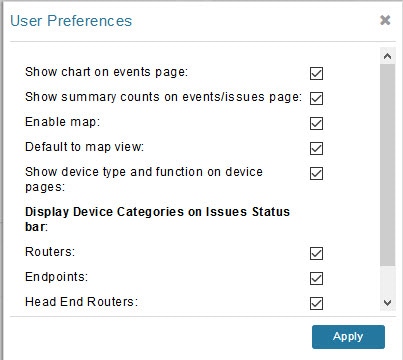
Task: Toggle Show summary counts on events/issues page
Action: pyautogui.click(x=316, y=98)
